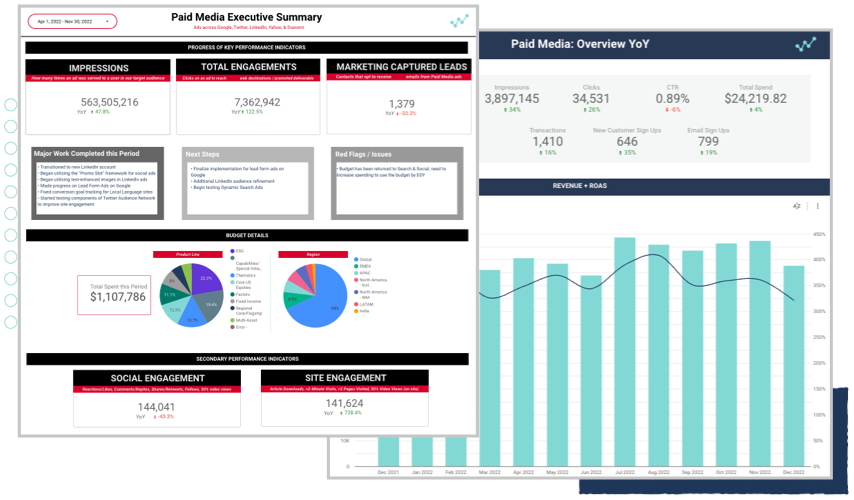Screen dimensions: 854x500
Task: Open the three-dot menu above the Revenue chart
Action: [818, 206]
